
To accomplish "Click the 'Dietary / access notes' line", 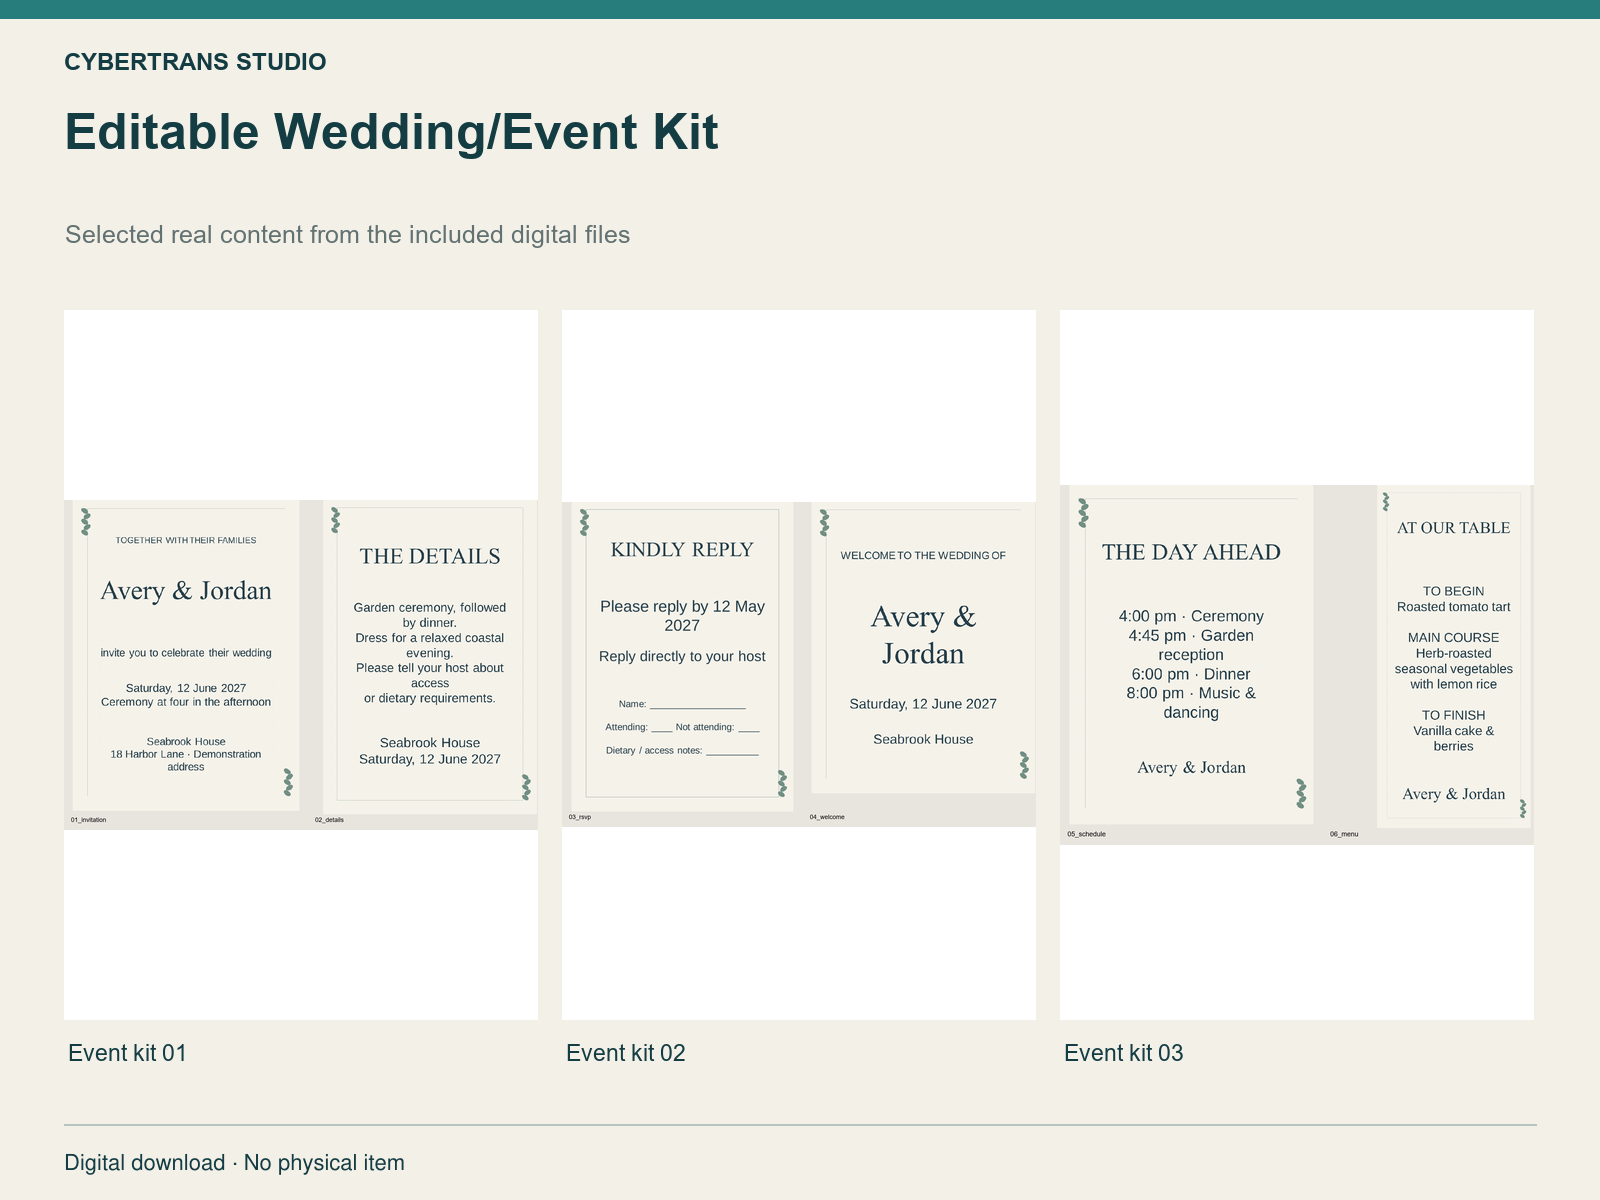I will click(682, 750).
